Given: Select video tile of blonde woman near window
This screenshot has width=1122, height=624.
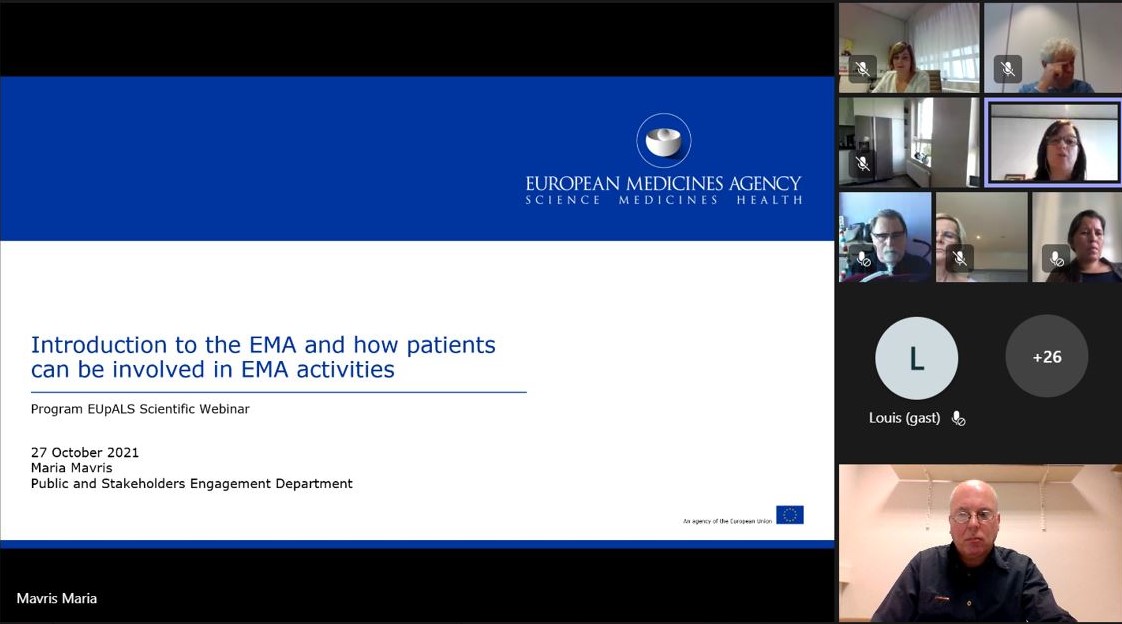Looking at the screenshot, I should point(909,47).
